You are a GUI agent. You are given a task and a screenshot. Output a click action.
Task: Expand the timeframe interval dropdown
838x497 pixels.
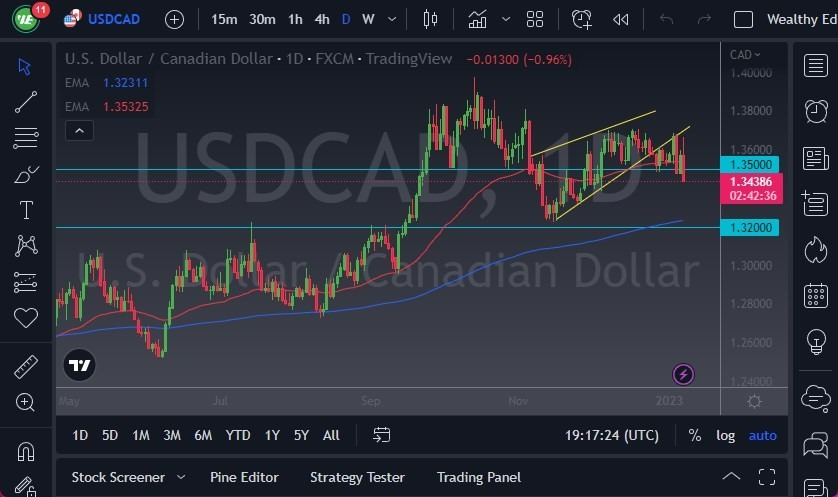tap(392, 20)
